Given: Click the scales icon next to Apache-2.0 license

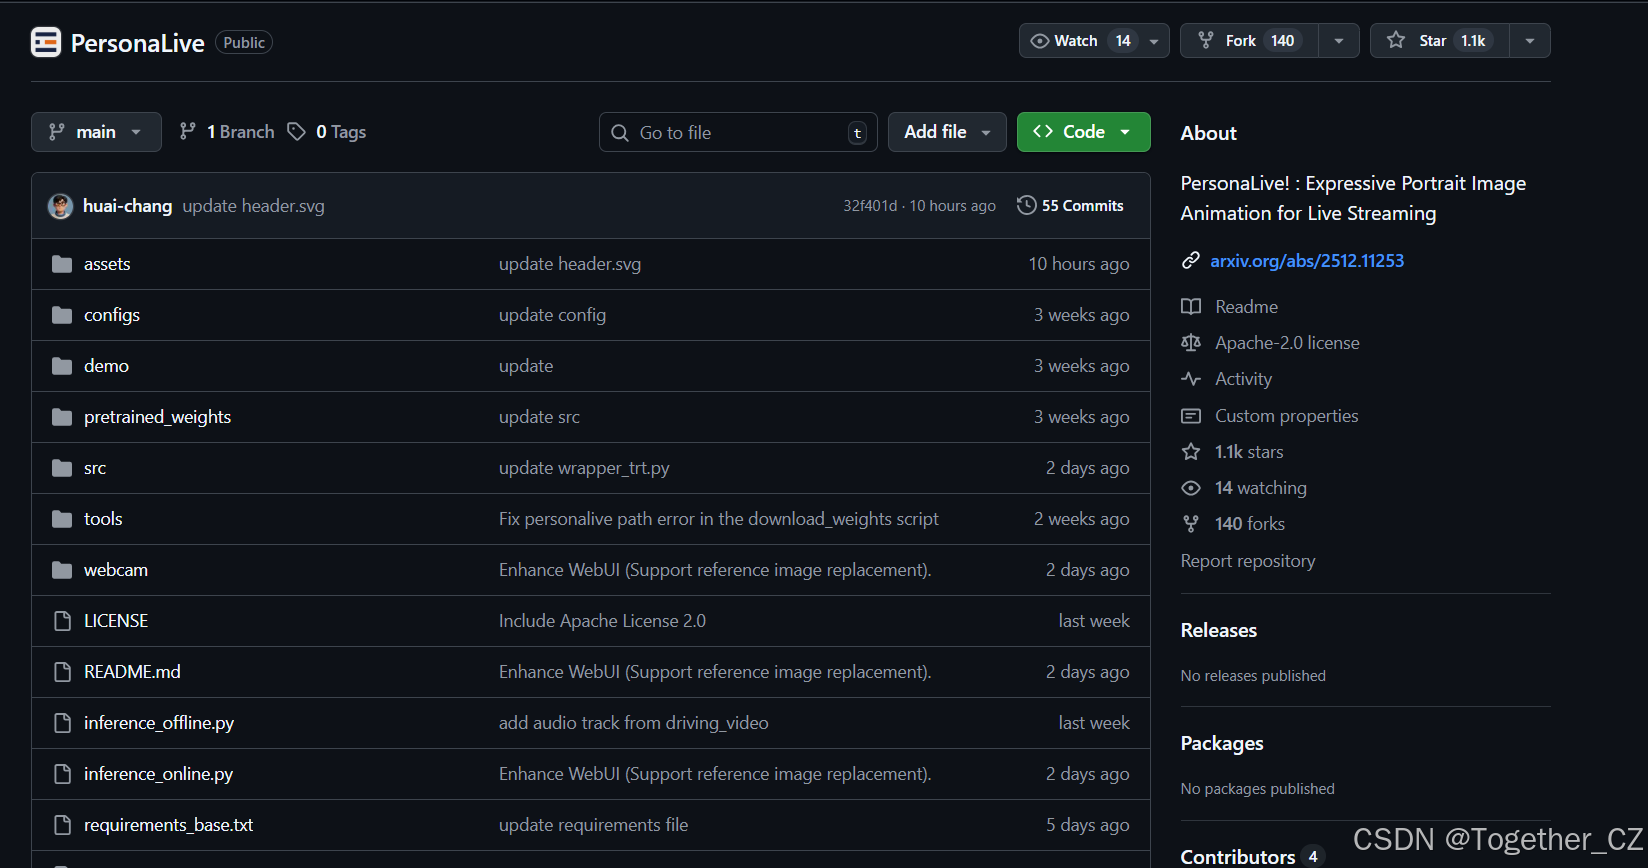Looking at the screenshot, I should click(1190, 343).
